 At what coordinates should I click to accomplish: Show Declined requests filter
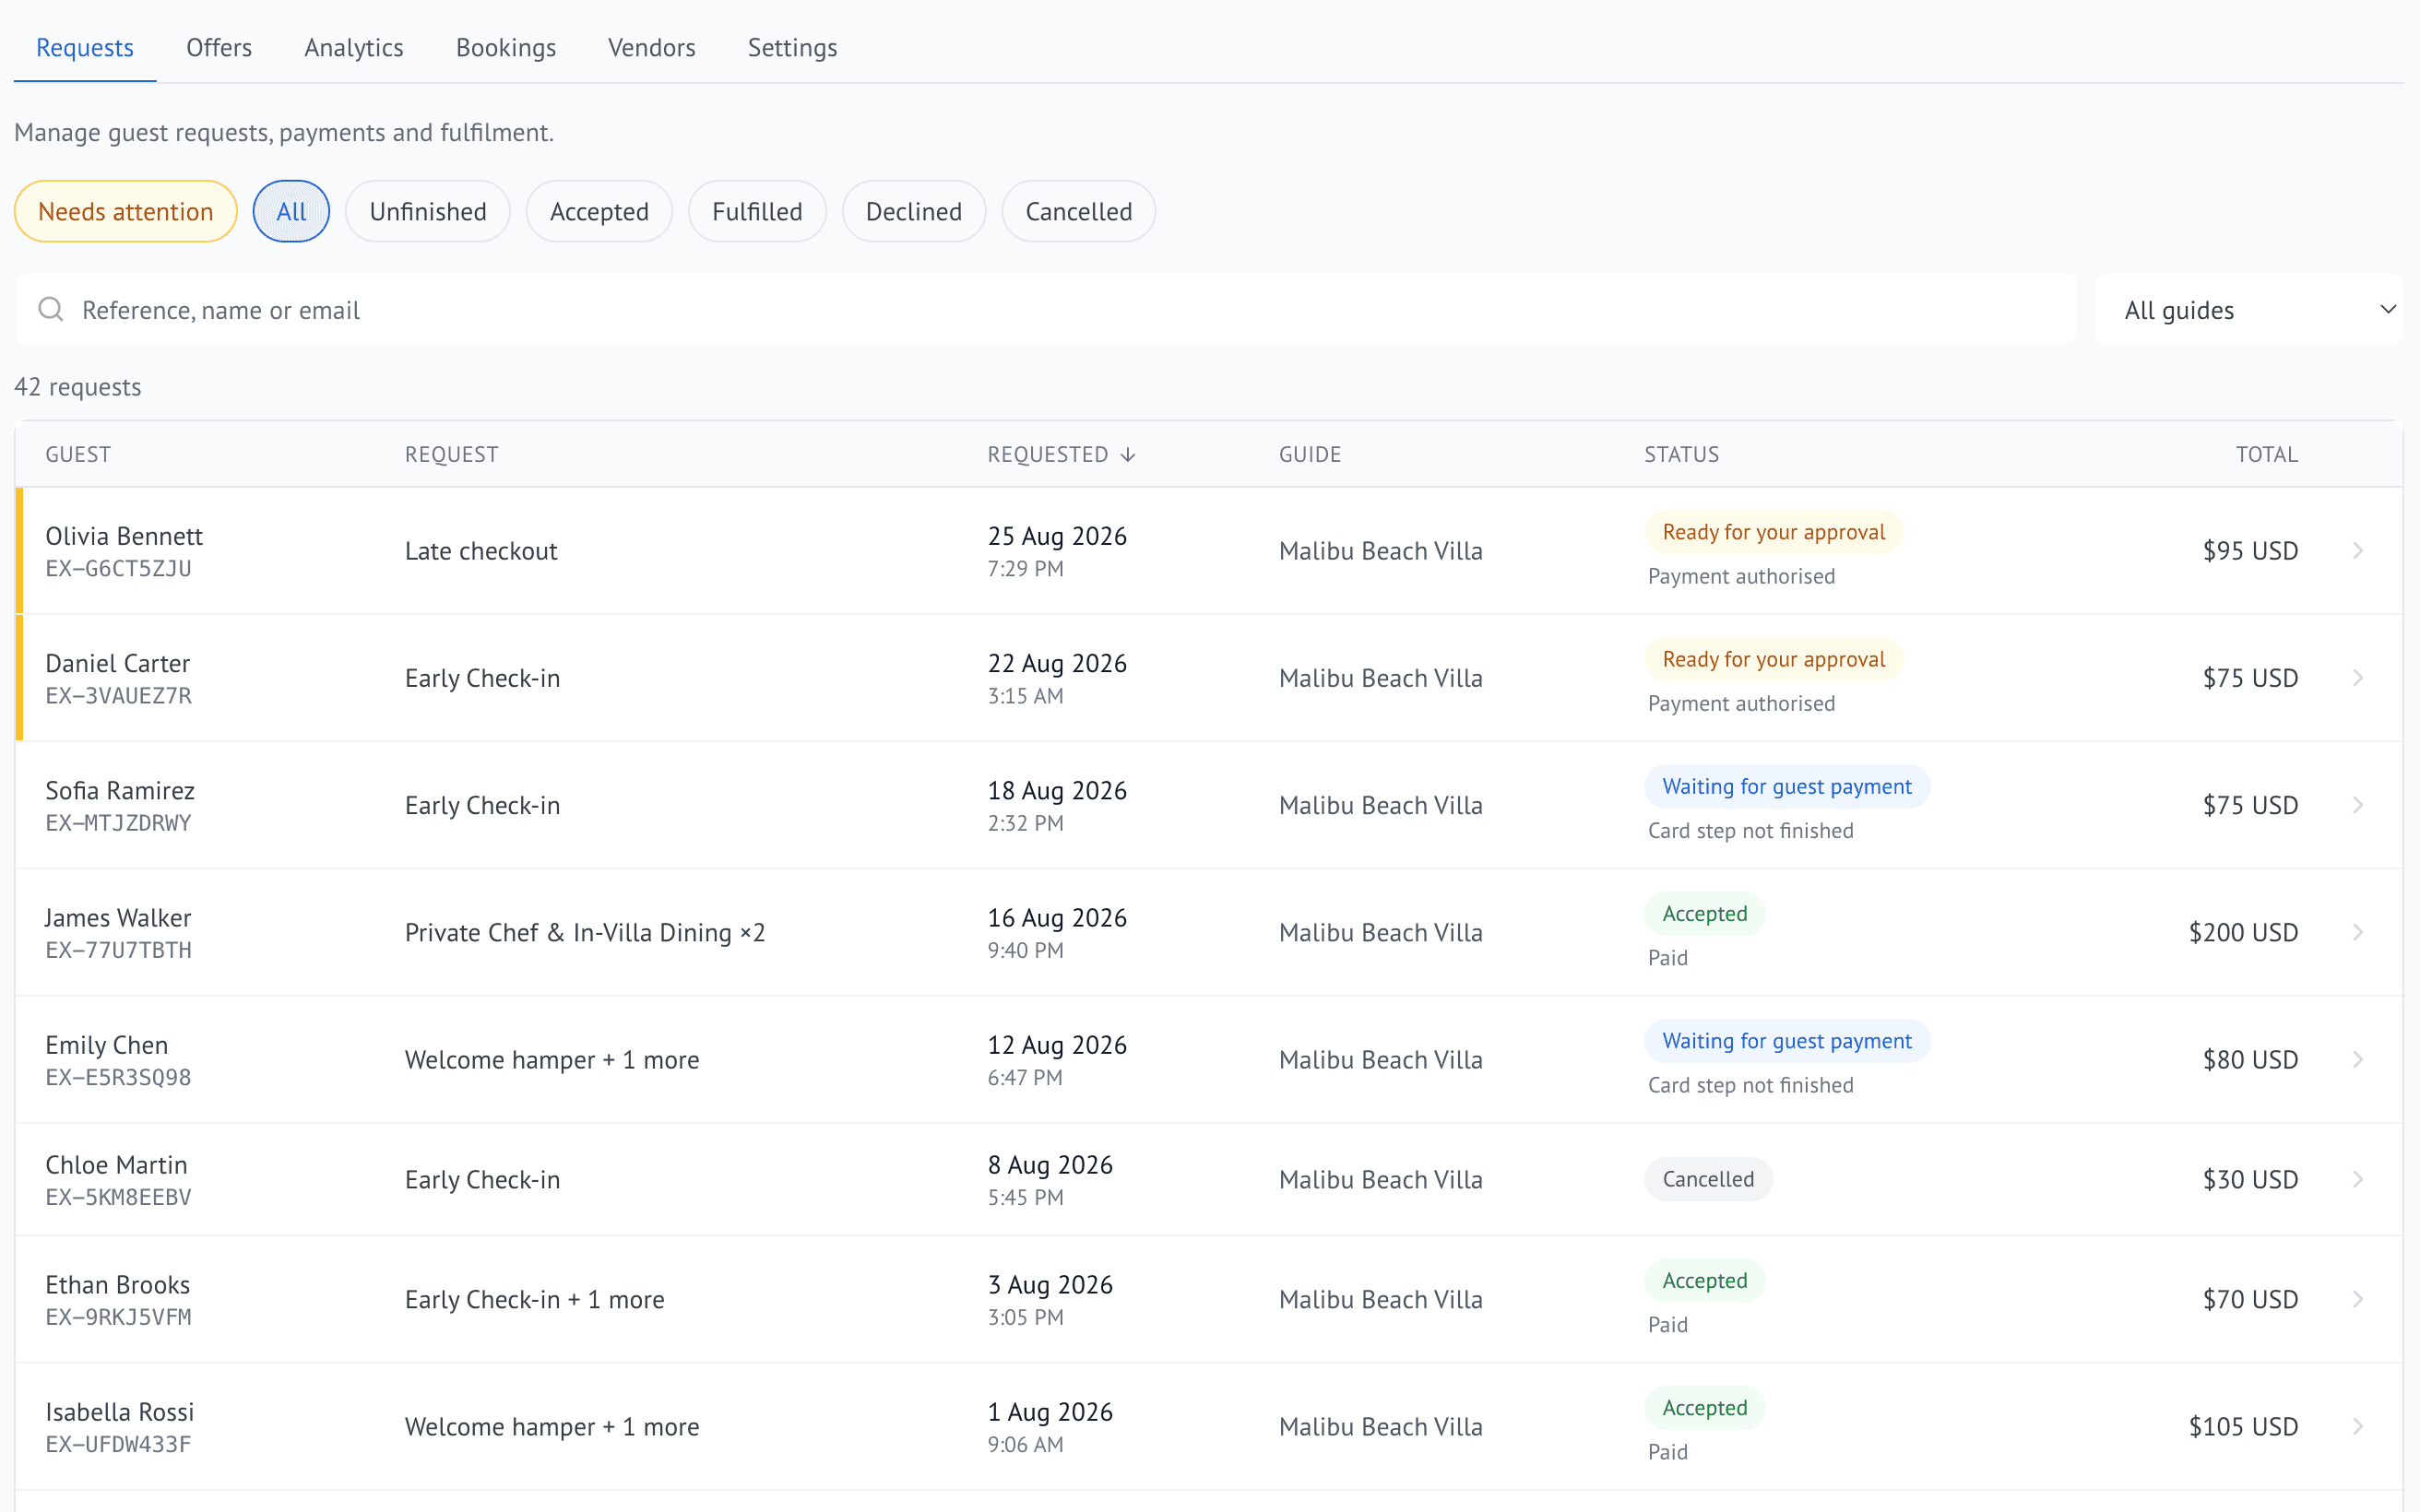pos(914,211)
